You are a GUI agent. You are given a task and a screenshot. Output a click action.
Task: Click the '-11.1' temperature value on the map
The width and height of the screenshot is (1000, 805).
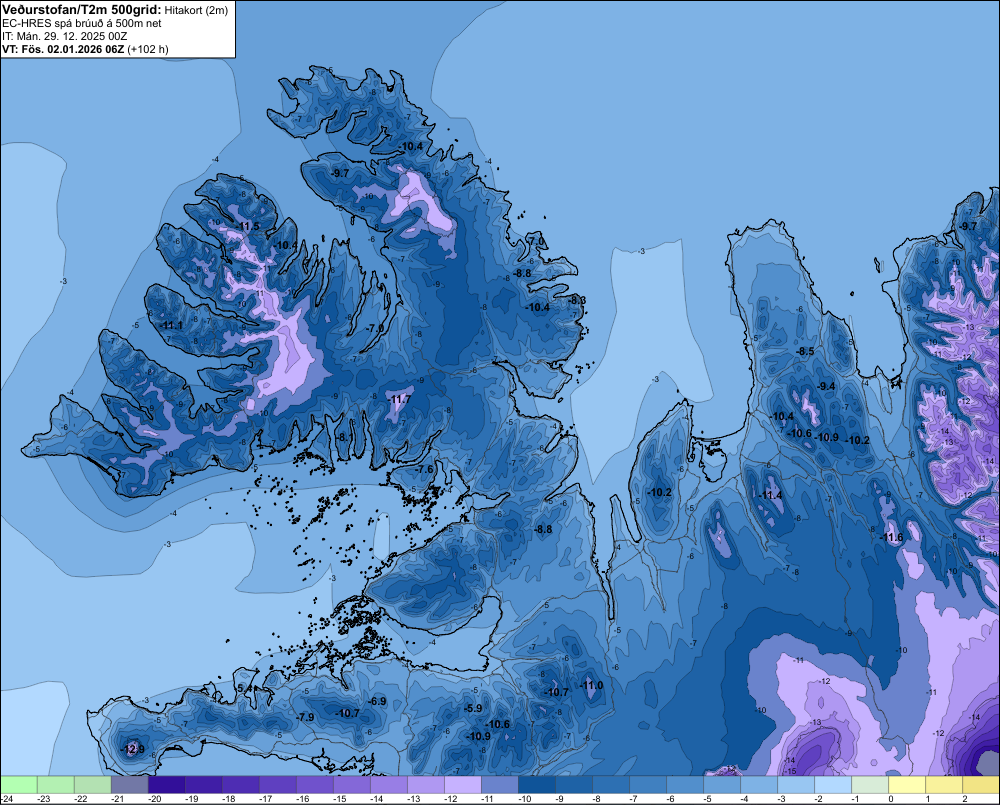172,325
